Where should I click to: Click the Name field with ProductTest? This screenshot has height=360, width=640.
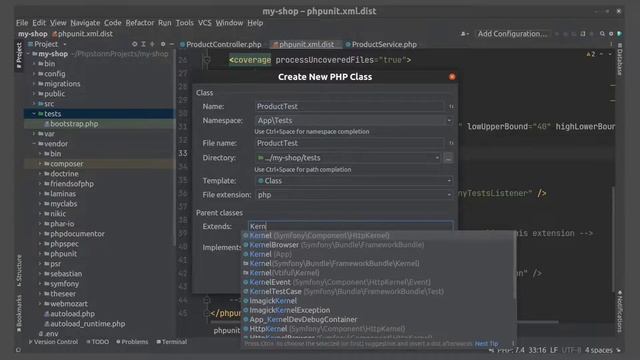(349, 107)
